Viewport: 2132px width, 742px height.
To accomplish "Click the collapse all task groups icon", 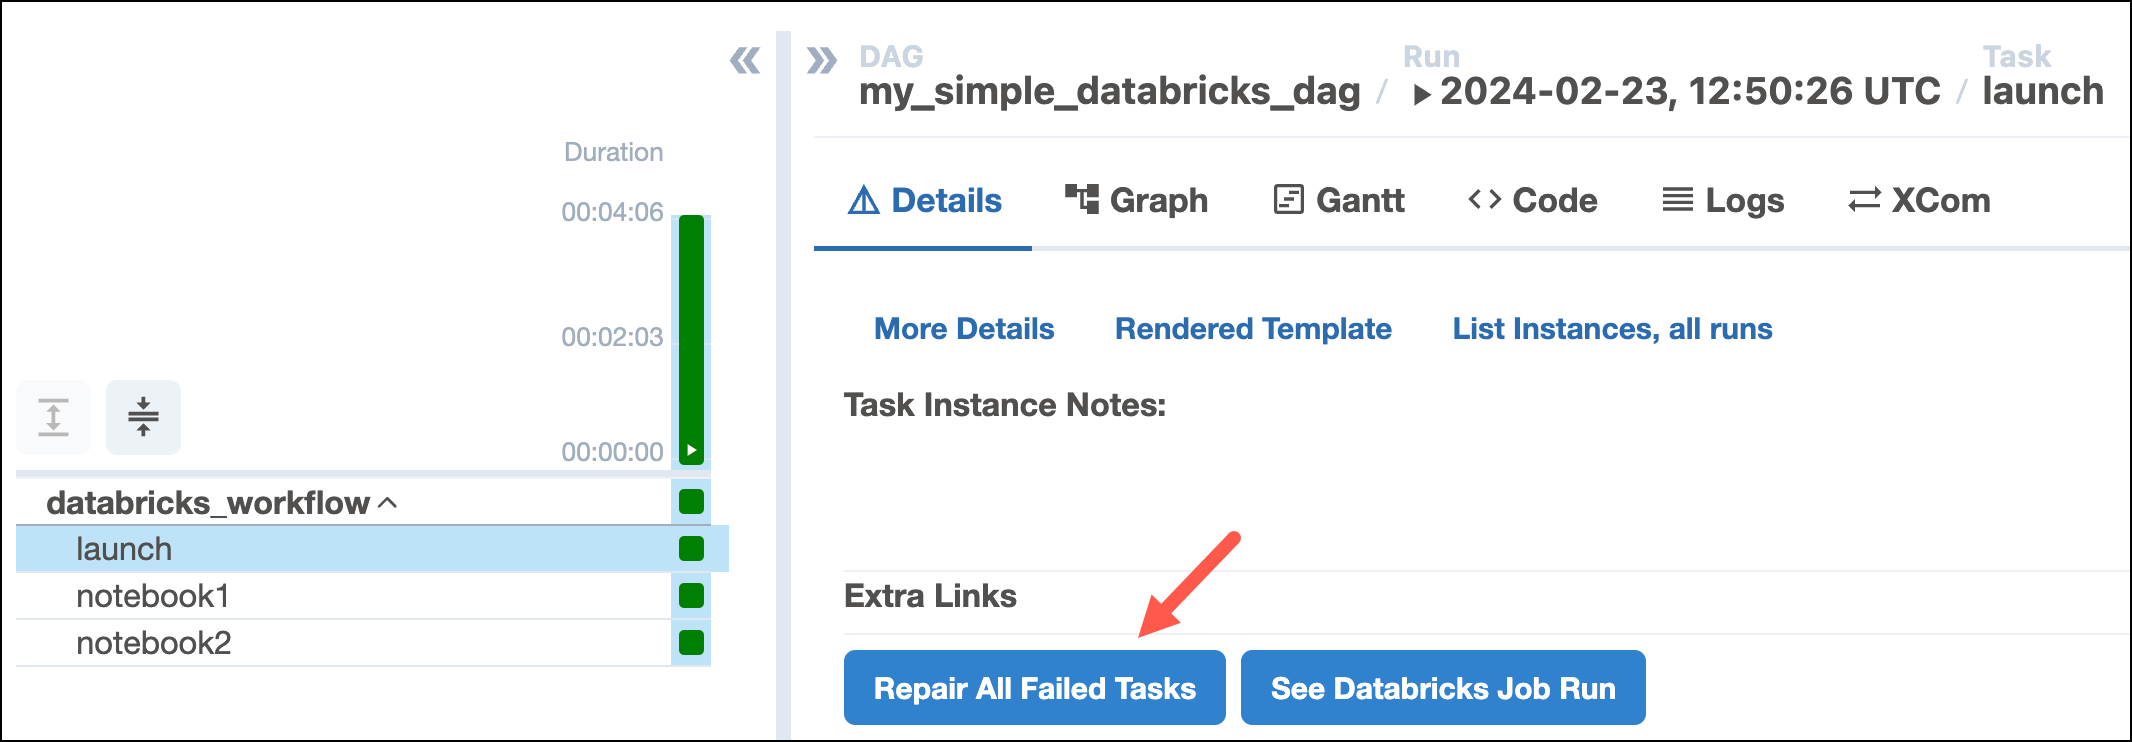I will coord(143,417).
